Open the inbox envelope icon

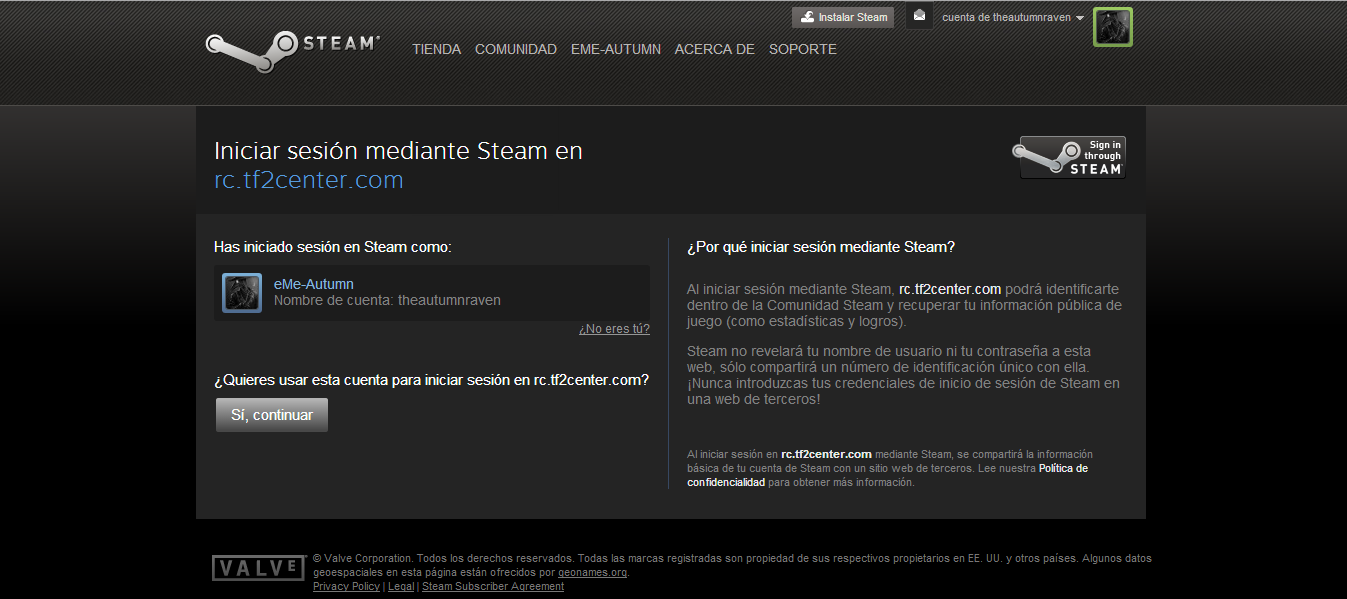(x=919, y=16)
